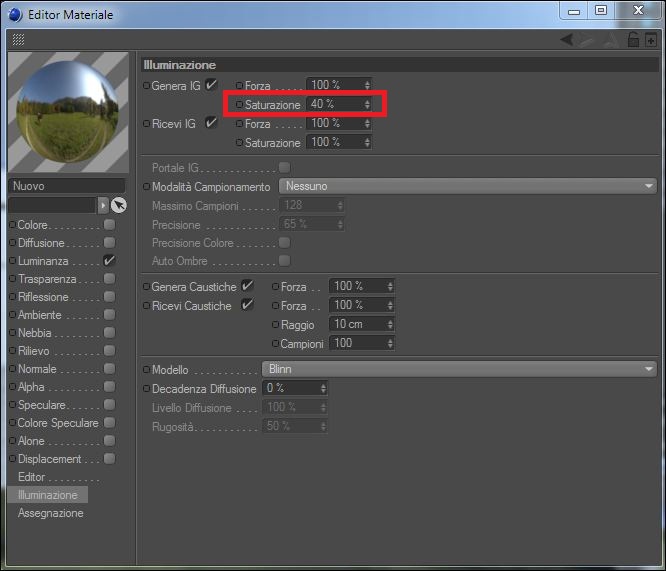Click the small arrow button beside the layer field
Image resolution: width=666 pixels, height=571 pixels.
pos(103,206)
